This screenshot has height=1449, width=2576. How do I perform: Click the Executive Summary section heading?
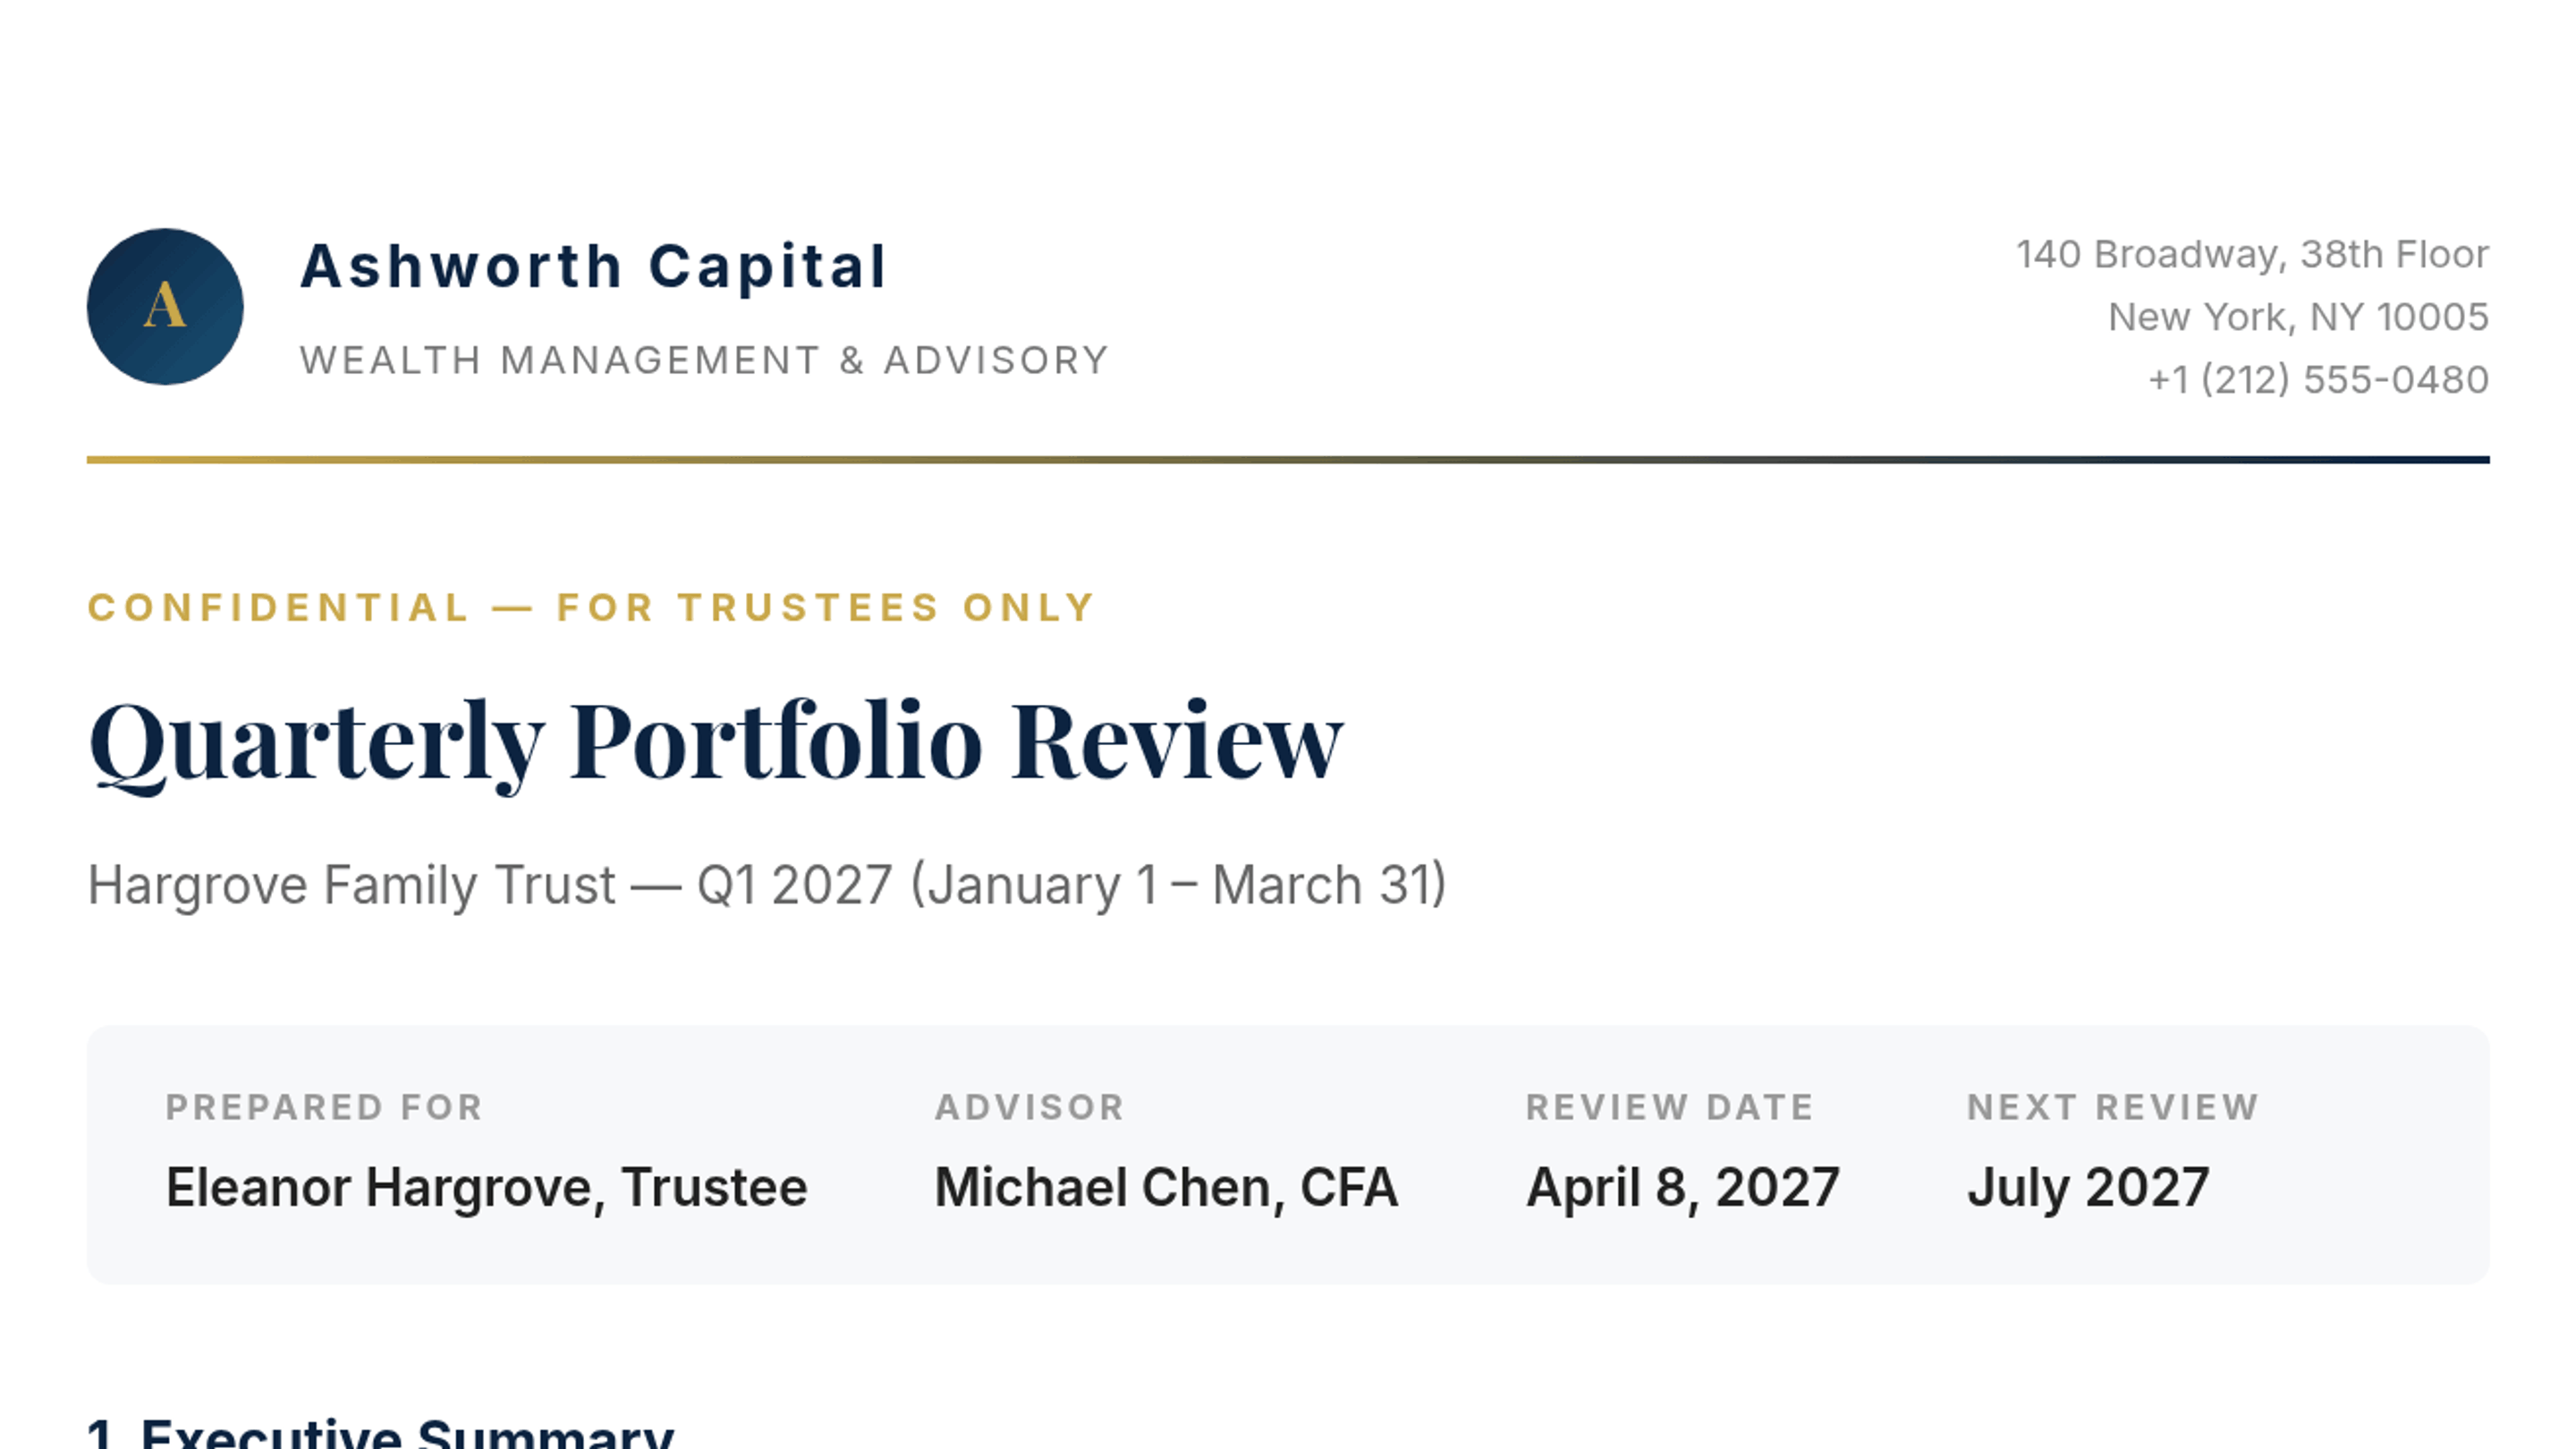pyautogui.click(x=381, y=1433)
